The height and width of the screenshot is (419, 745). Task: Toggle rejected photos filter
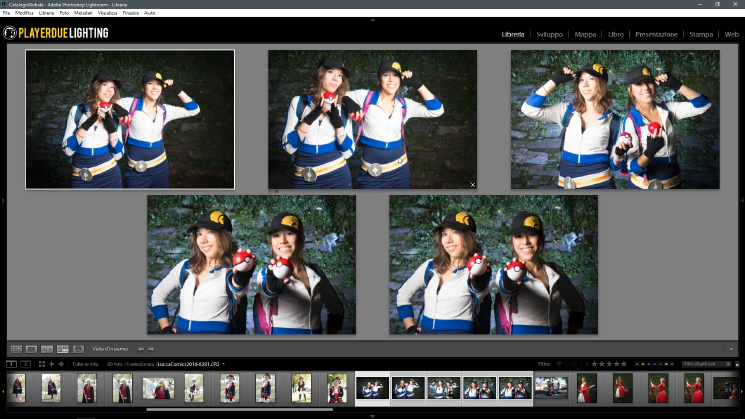[x=574, y=364]
